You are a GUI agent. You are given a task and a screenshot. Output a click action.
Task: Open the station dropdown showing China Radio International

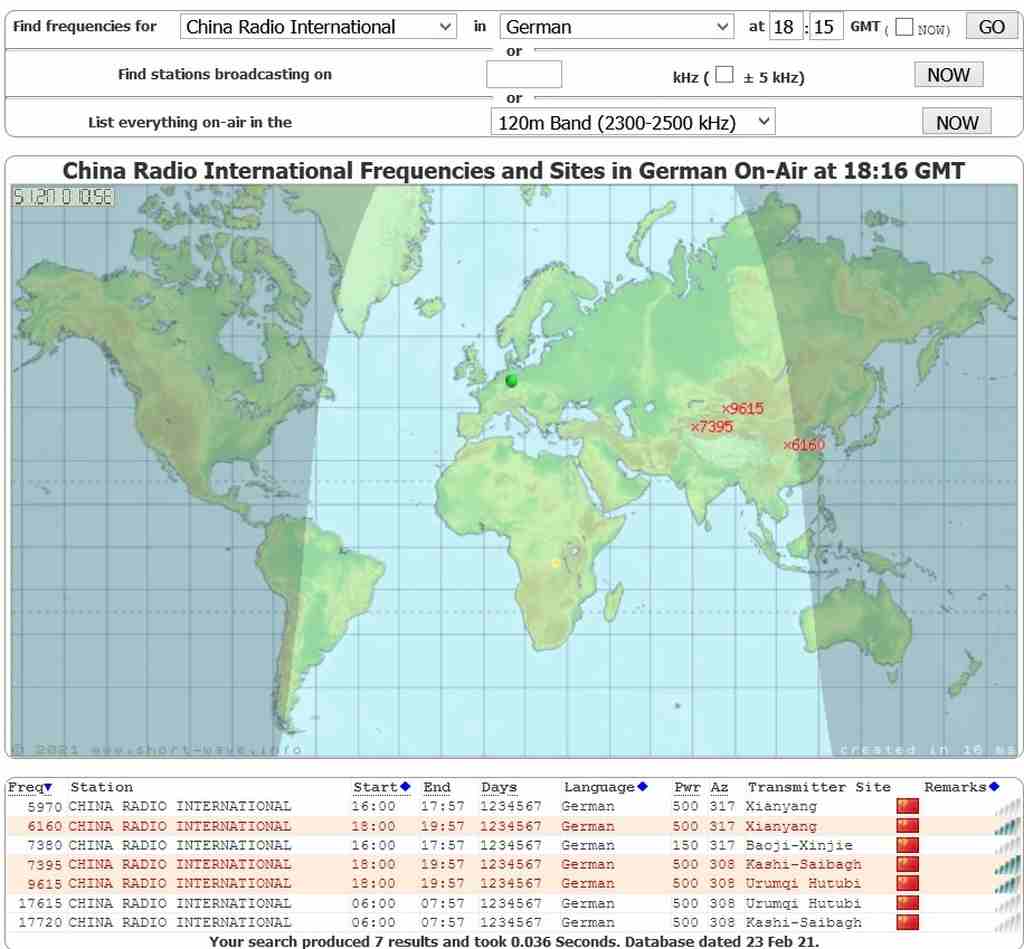318,27
